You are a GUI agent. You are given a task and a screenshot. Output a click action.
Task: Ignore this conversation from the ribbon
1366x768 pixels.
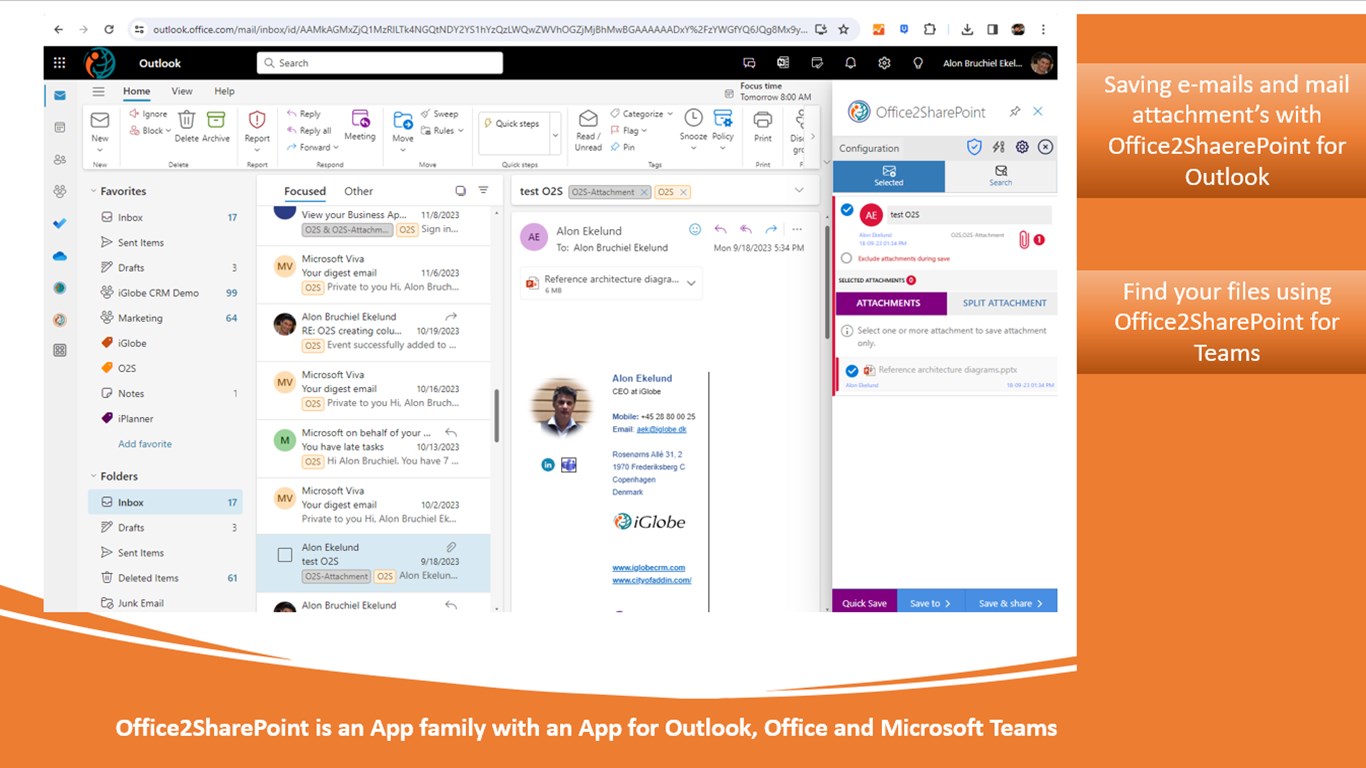point(148,114)
